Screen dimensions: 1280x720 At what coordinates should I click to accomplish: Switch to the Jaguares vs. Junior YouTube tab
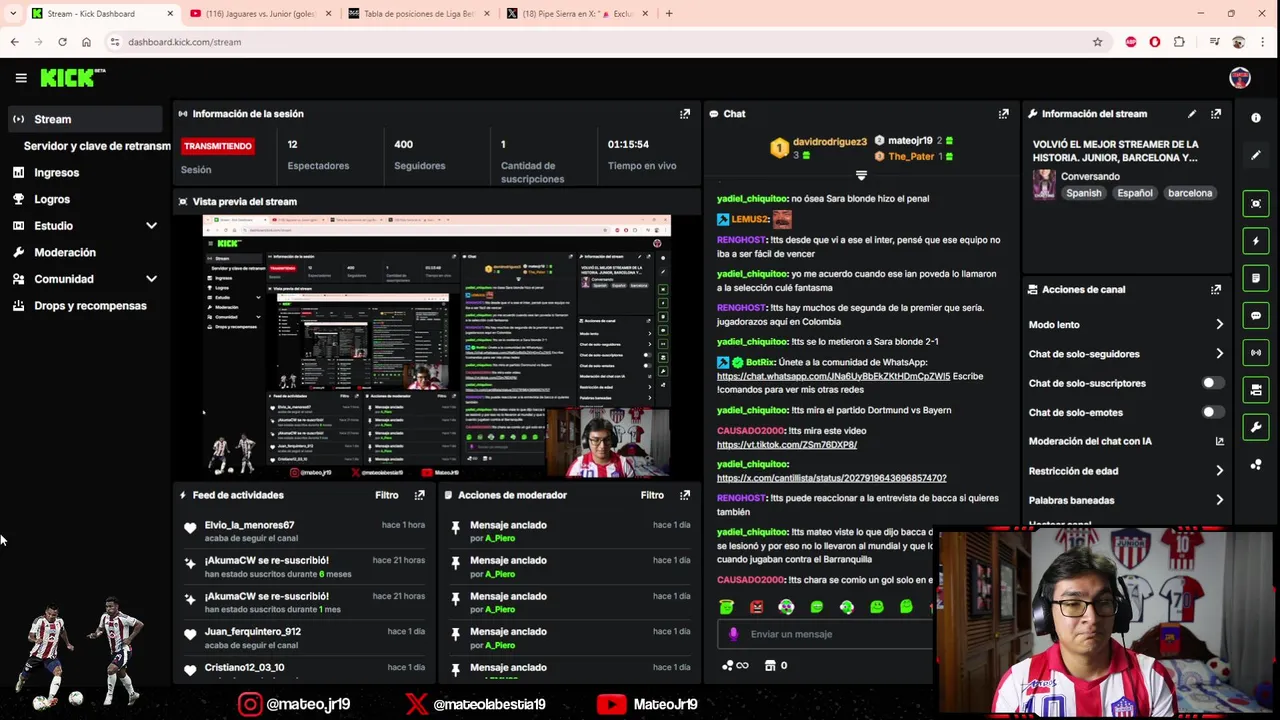click(260, 14)
